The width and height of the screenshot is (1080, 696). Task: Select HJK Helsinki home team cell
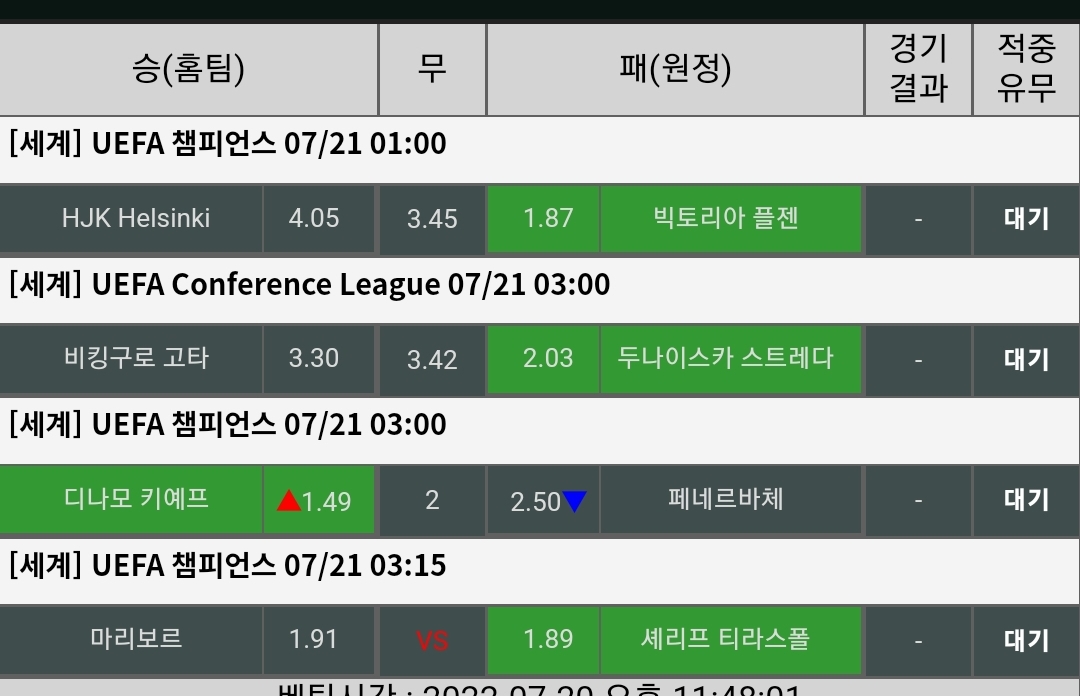136,218
